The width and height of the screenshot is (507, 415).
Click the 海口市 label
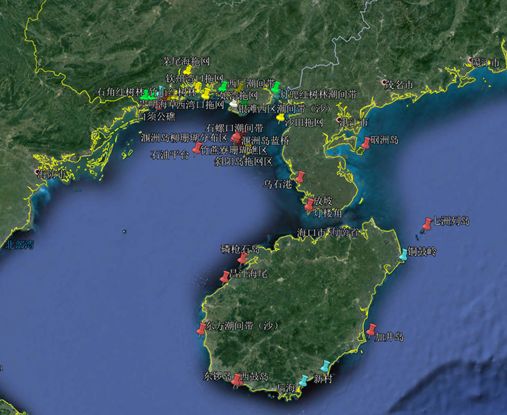click(310, 232)
